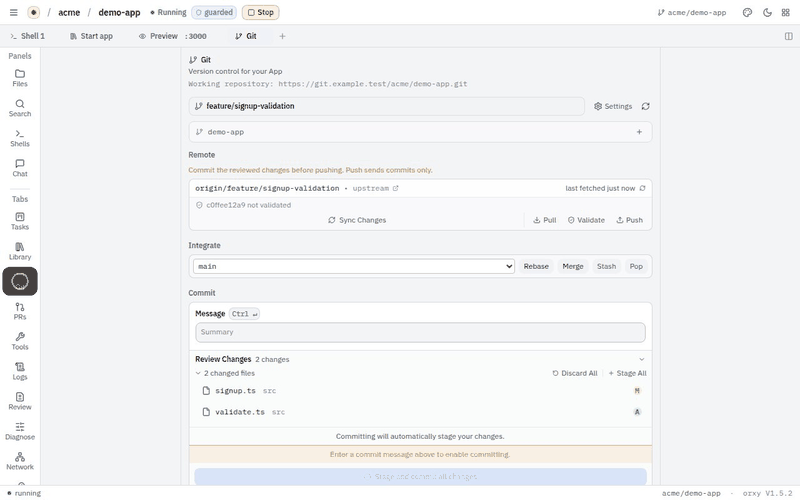
Task: Open the hamburger menu
Action: pyautogui.click(x=14, y=12)
